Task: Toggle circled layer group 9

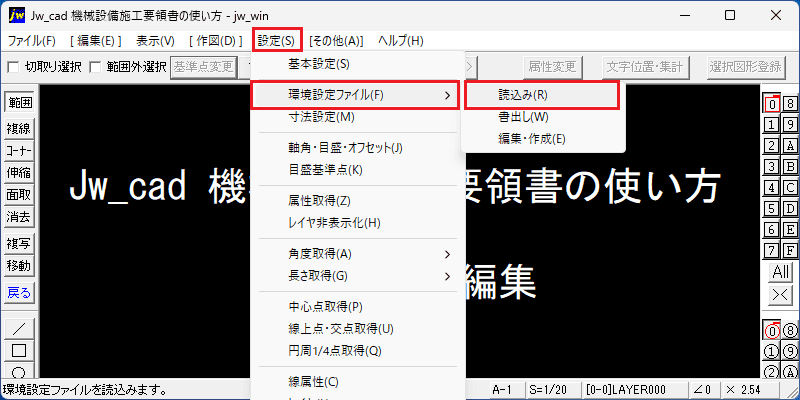Action: coord(790,352)
